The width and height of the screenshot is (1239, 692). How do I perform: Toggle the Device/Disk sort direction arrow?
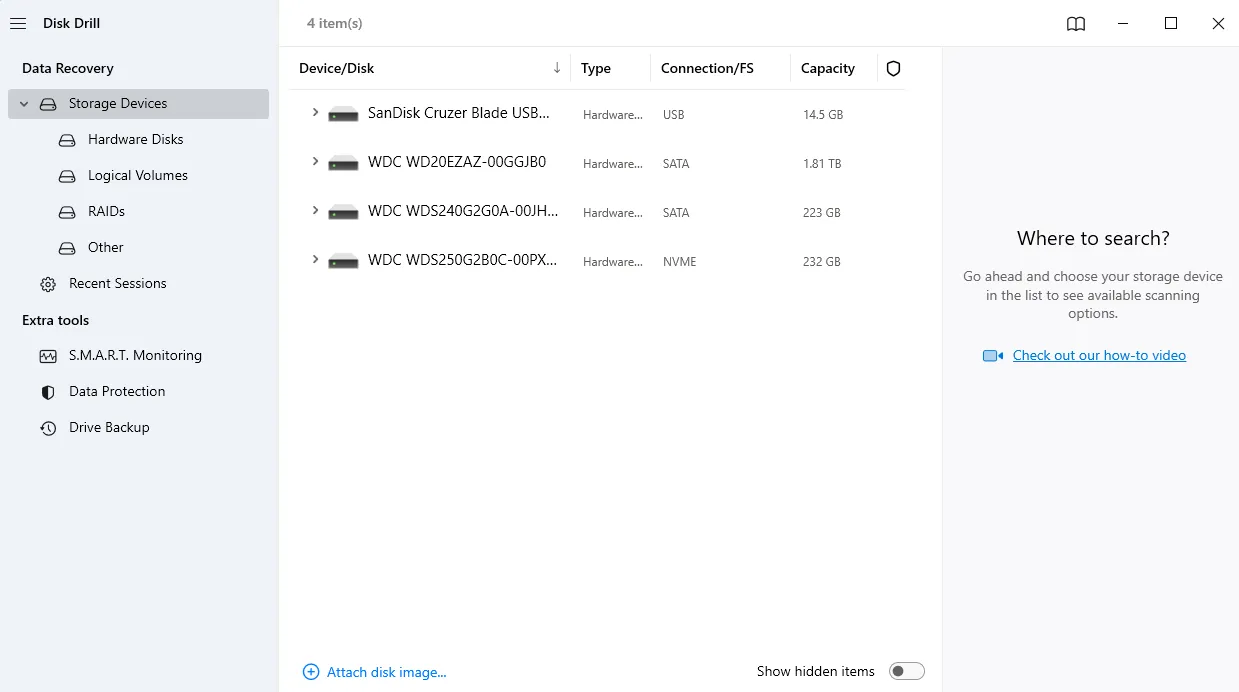tap(557, 67)
